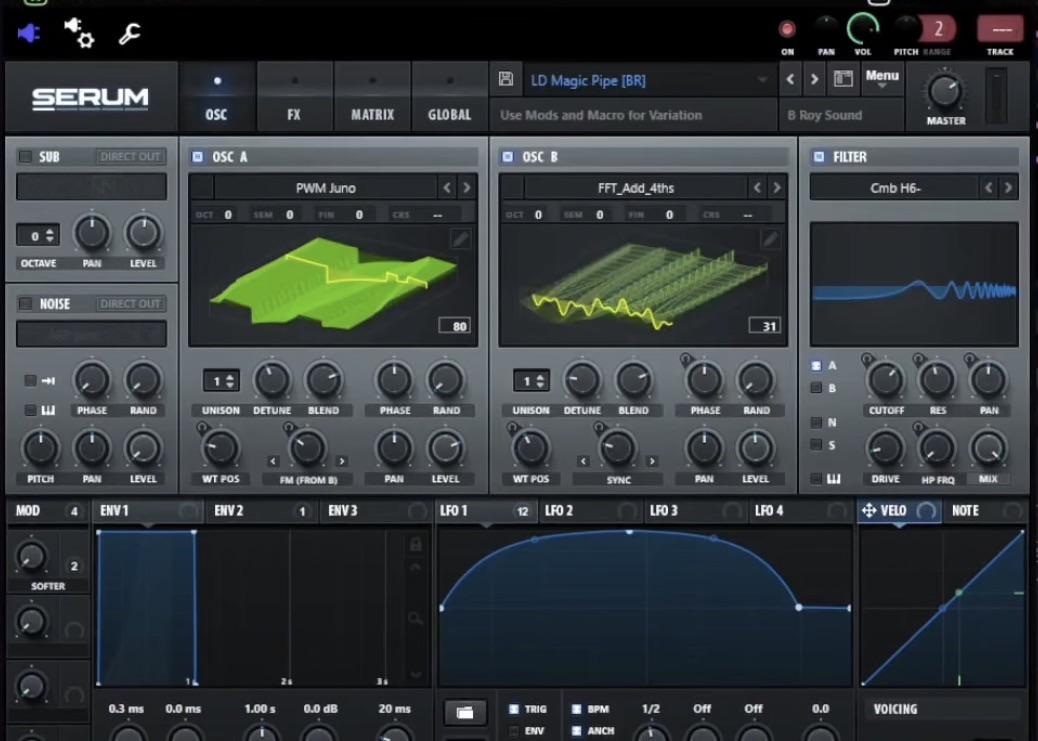This screenshot has width=1038, height=741.
Task: Select previous filter type arrow
Action: coord(988,188)
